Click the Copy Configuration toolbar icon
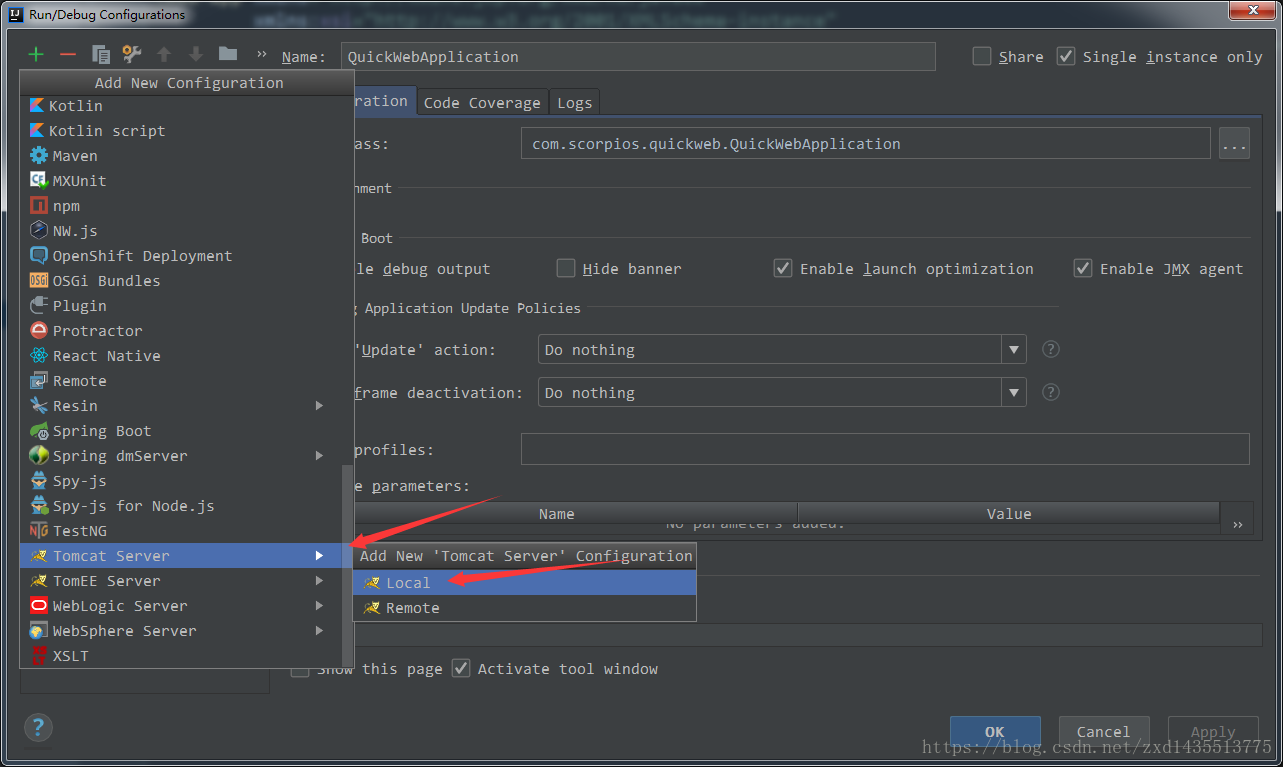The image size is (1283, 767). point(100,55)
